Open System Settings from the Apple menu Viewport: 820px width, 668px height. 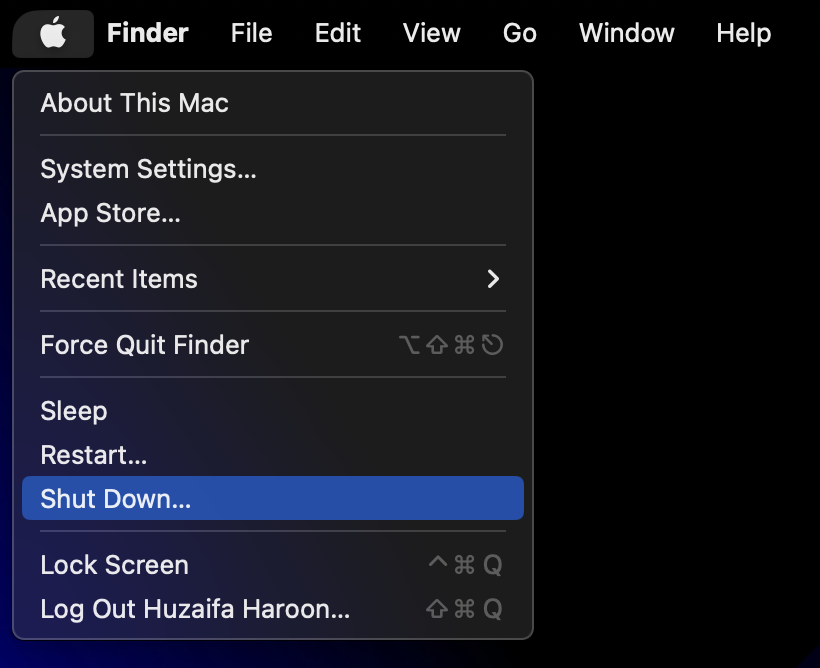pos(148,169)
